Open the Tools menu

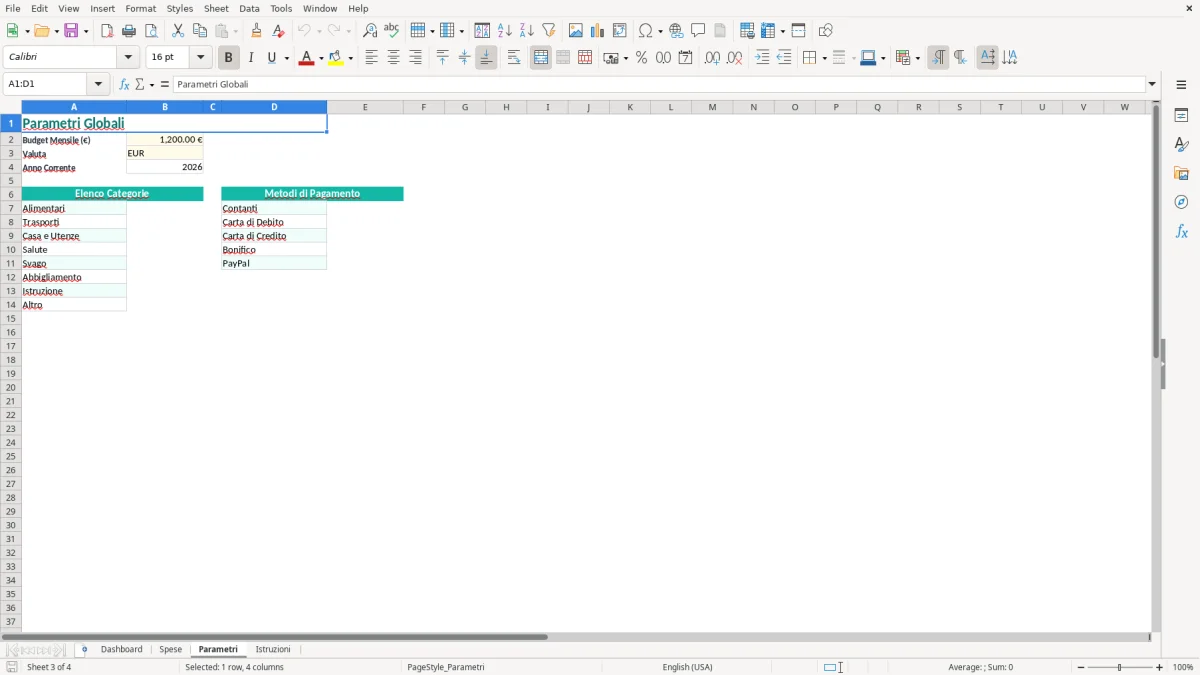click(281, 8)
